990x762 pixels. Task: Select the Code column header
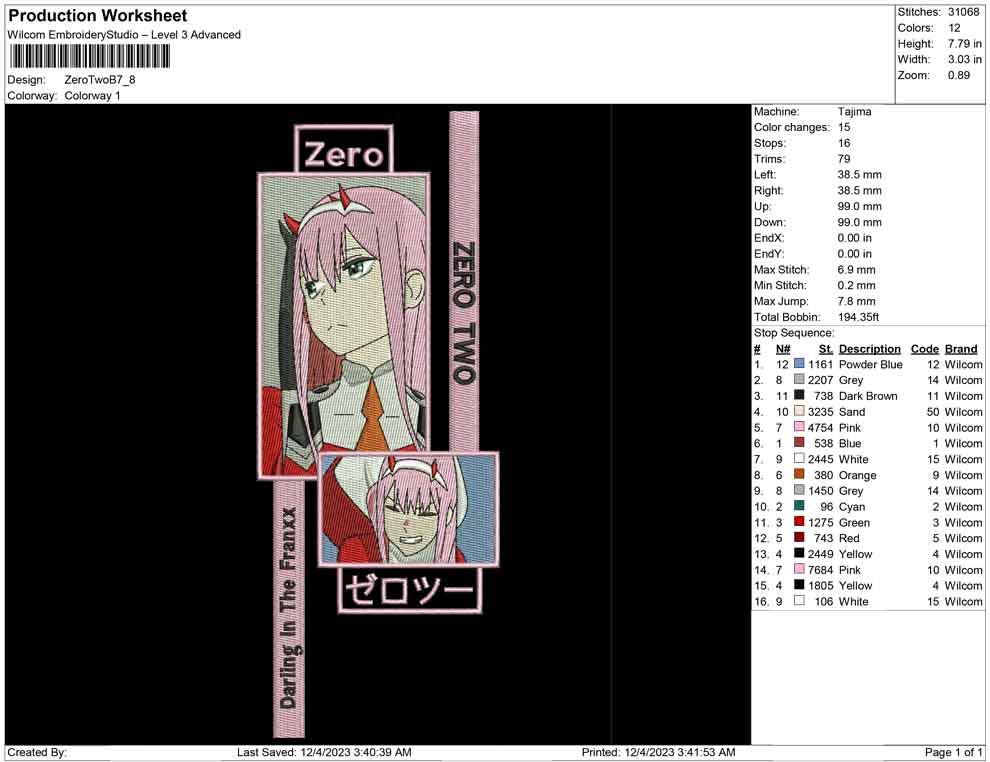click(924, 349)
